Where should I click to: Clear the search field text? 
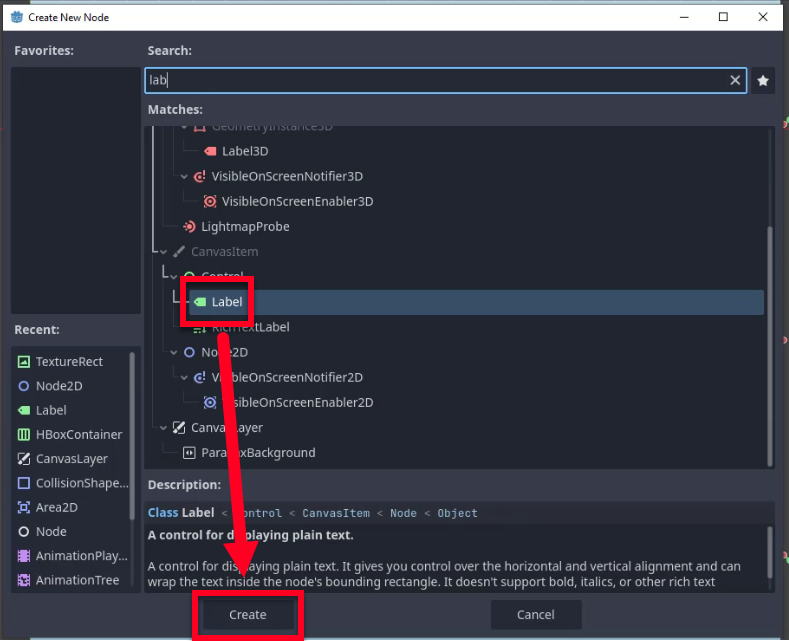[735, 80]
